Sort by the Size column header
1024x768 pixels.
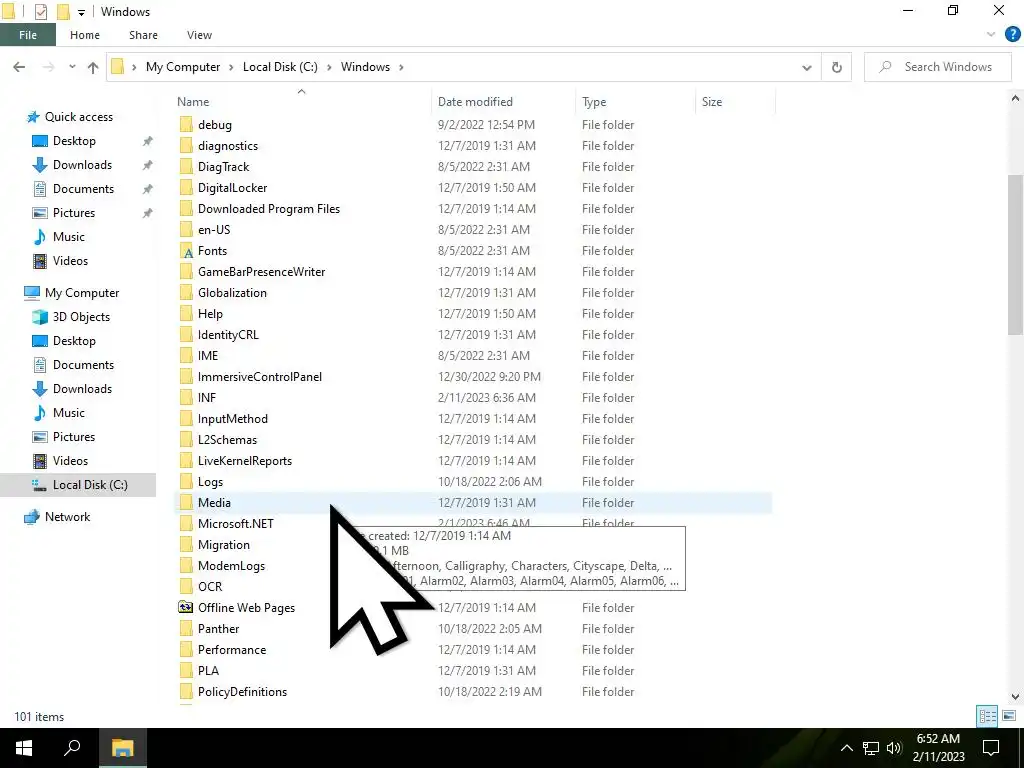tap(712, 102)
